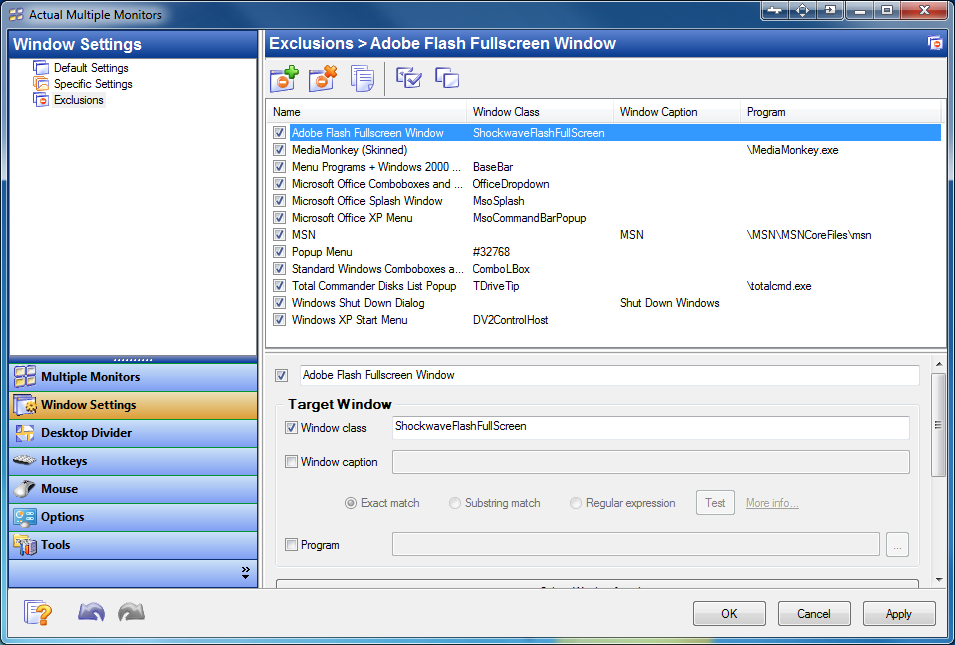Toggle the Microsoft Office Splash Window checkbox
This screenshot has height=645, width=955.
pos(280,201)
